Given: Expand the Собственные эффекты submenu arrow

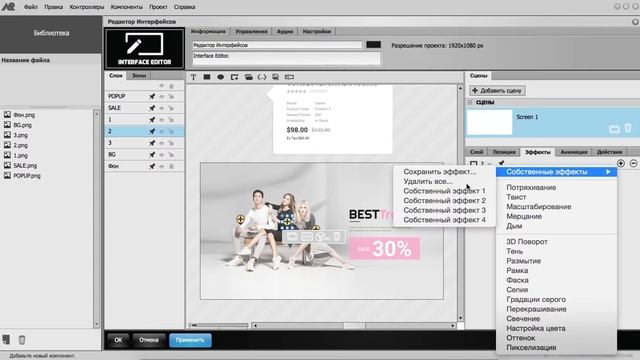Looking at the screenshot, I should [608, 172].
